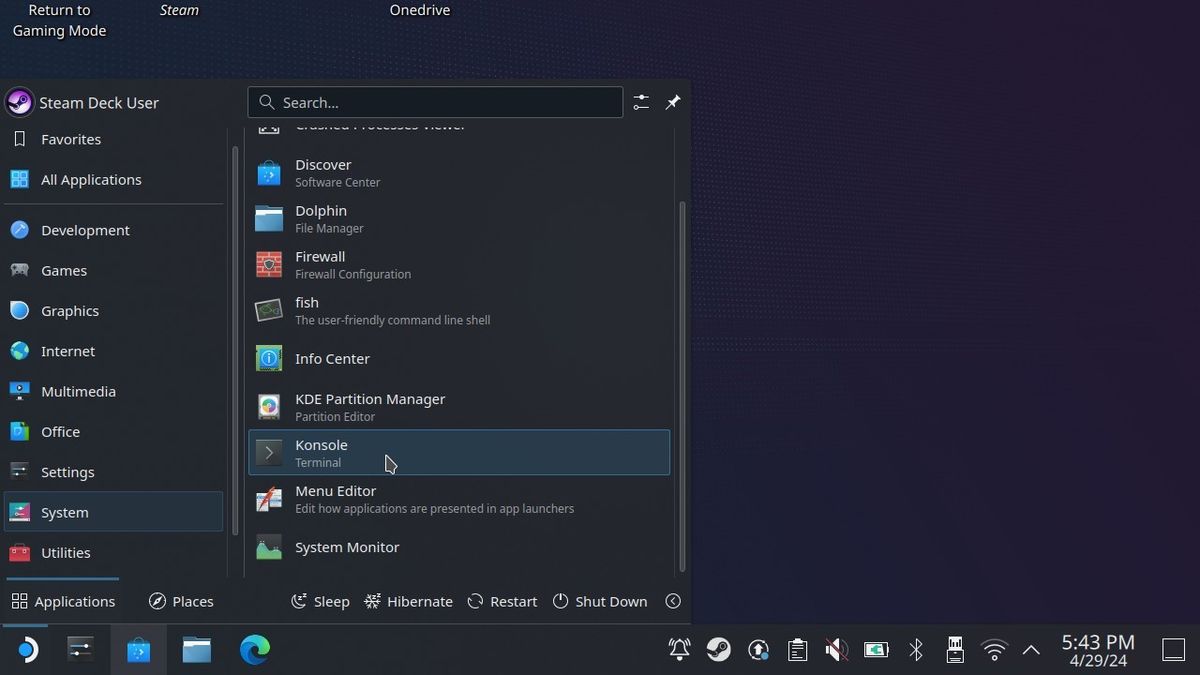Launch the Dolphin file manager icon
This screenshot has height=675, width=1200.
pyautogui.click(x=268, y=218)
